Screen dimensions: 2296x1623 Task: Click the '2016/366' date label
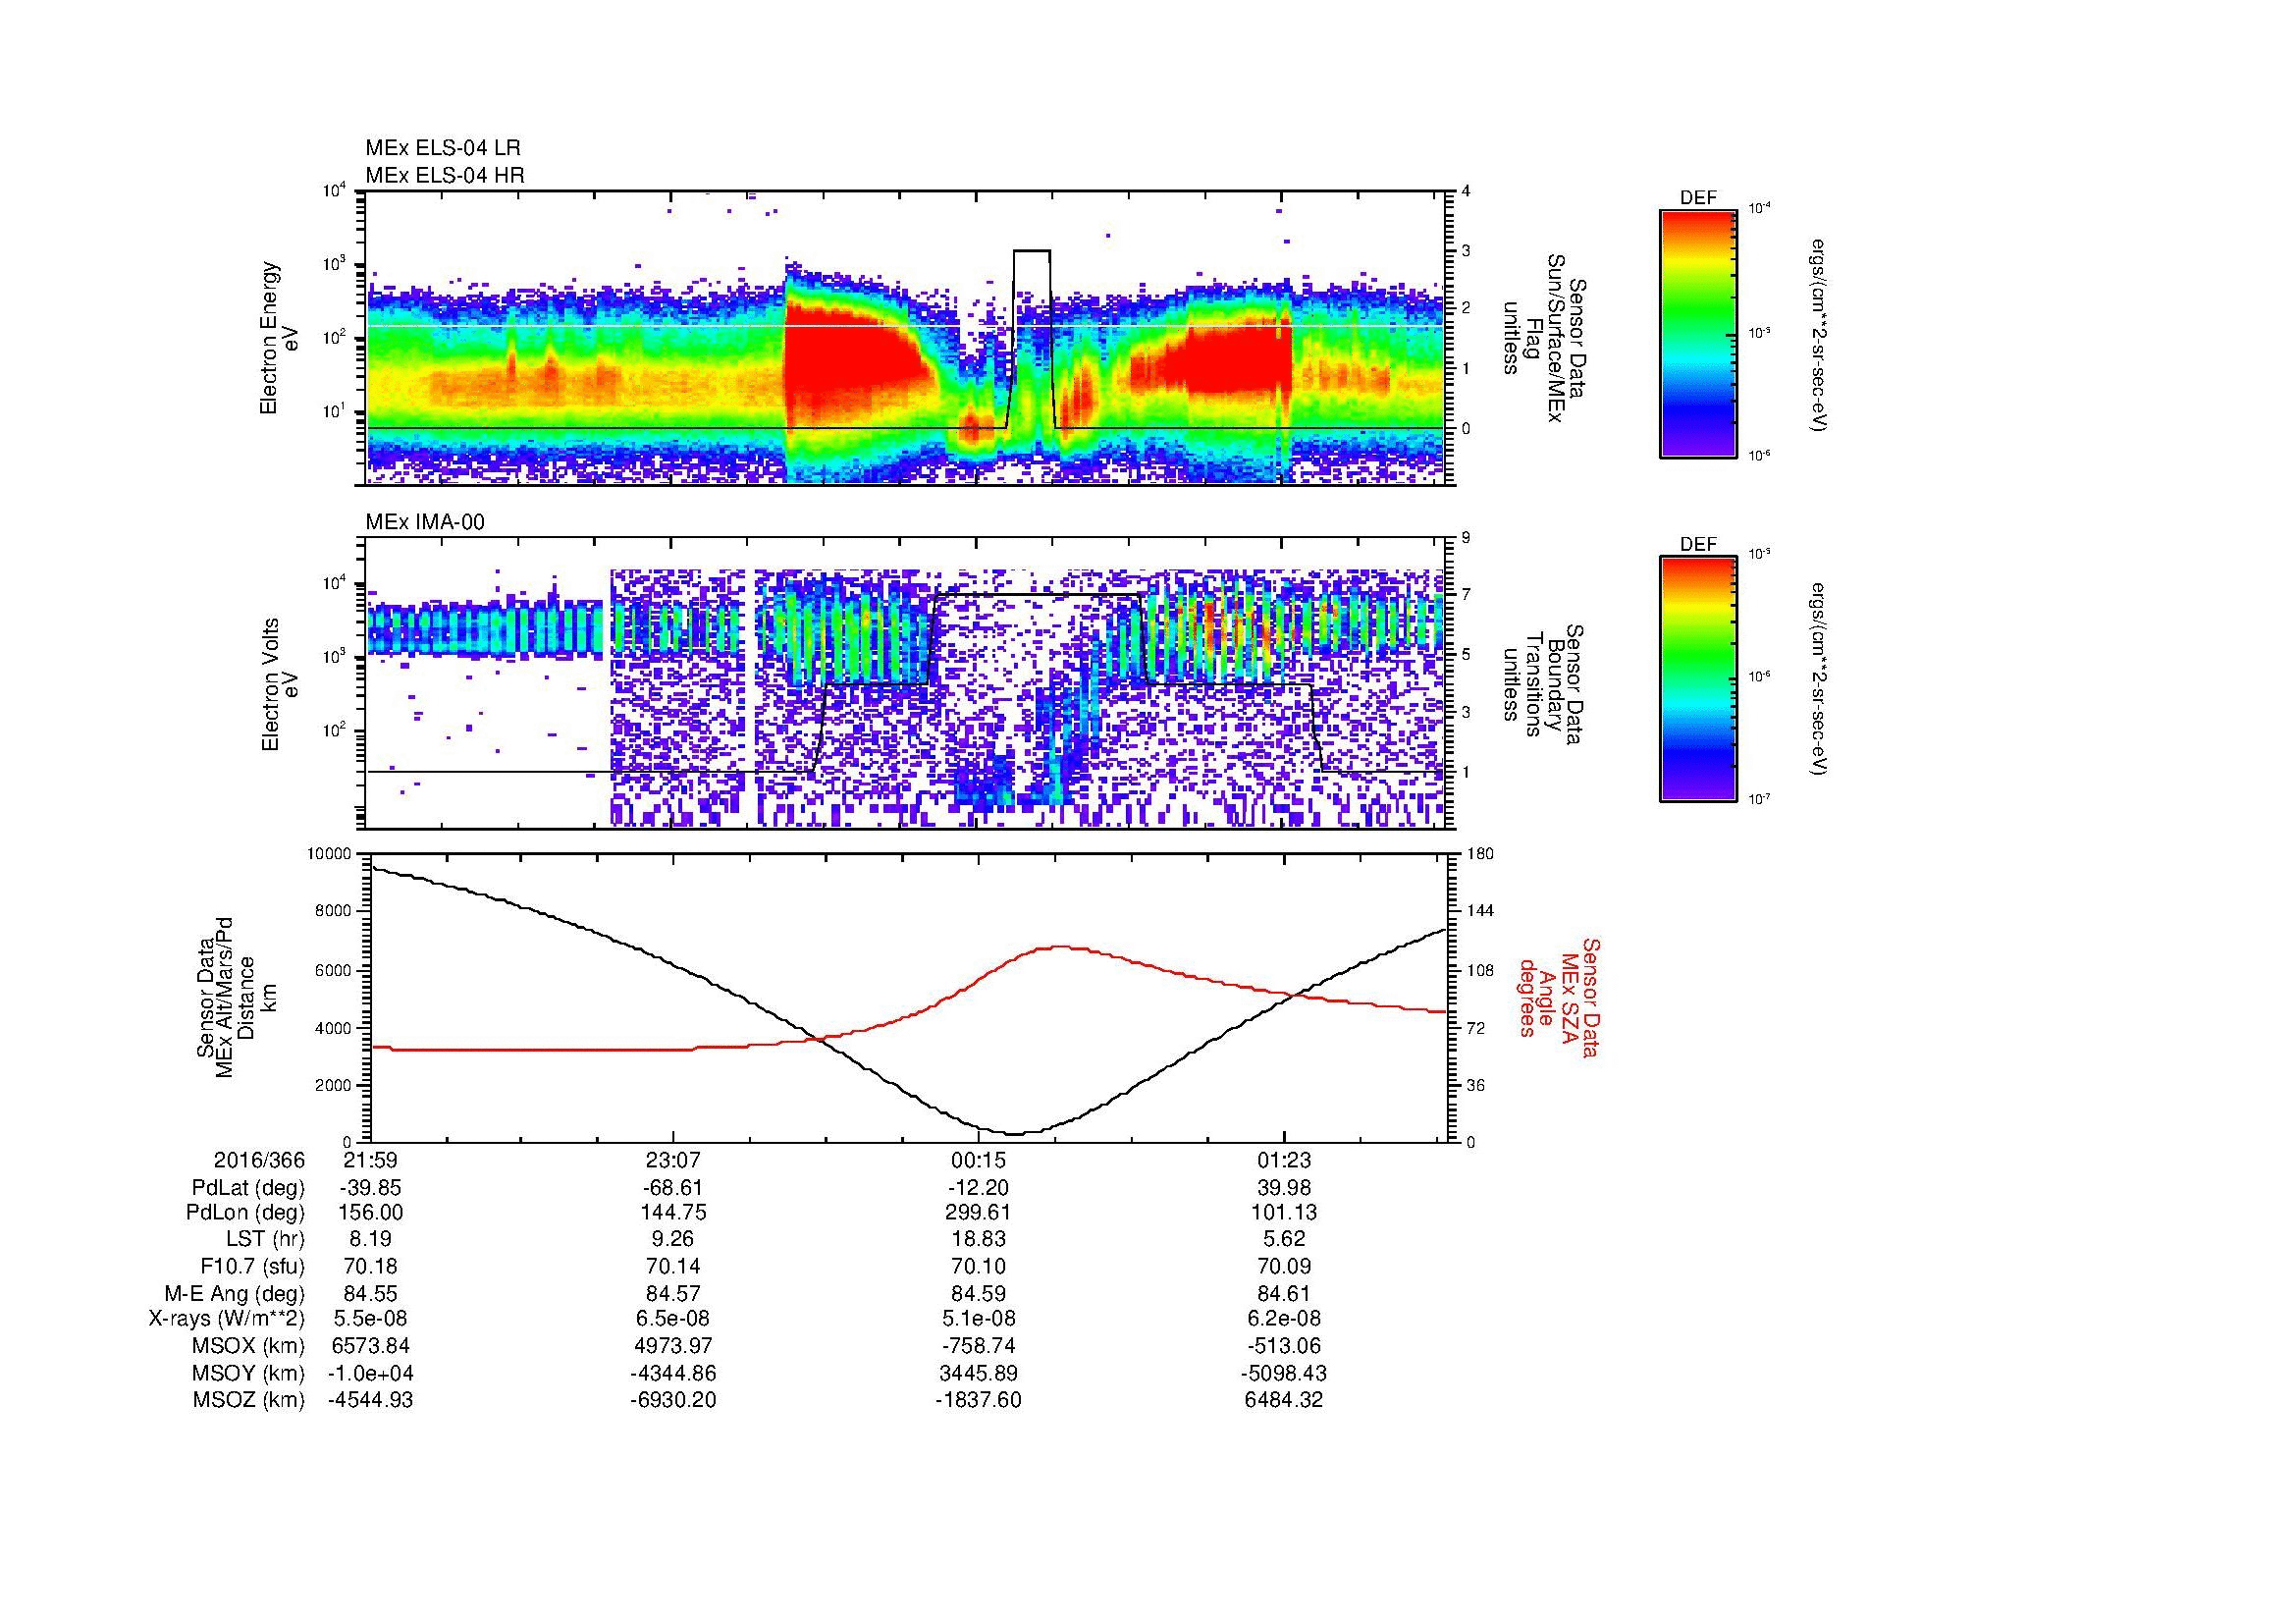tap(259, 1160)
